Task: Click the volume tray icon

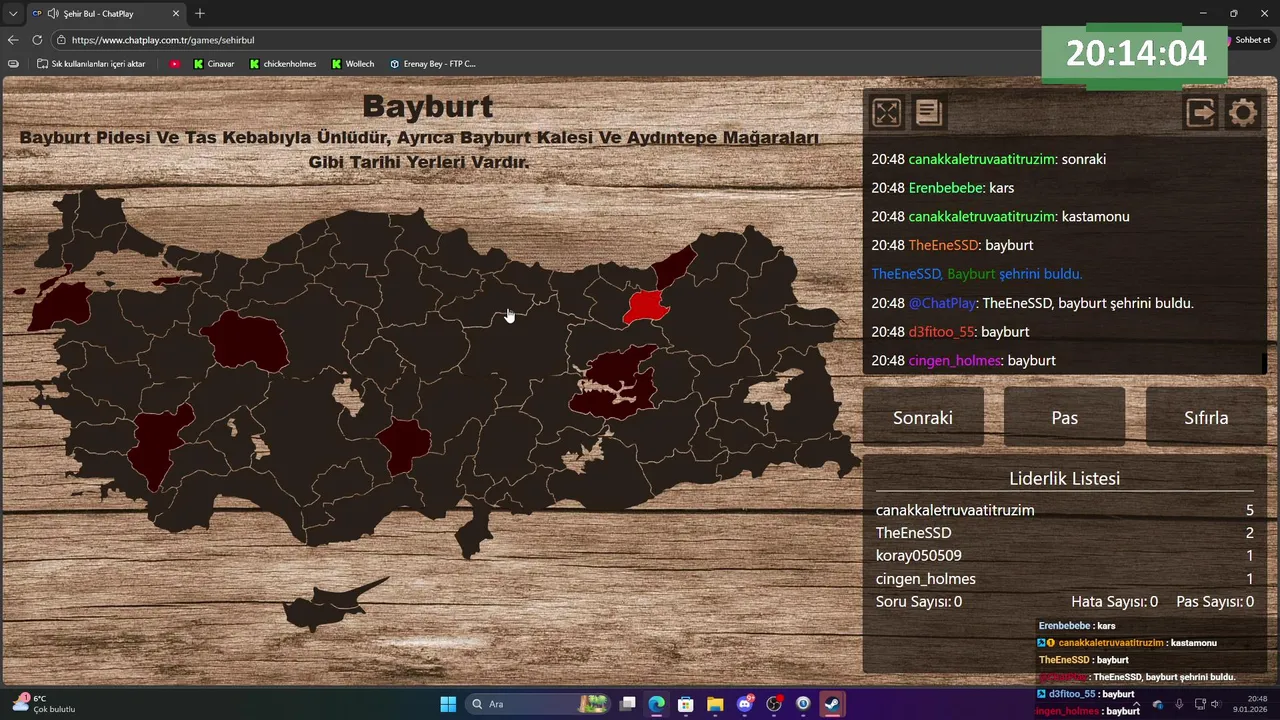Action: point(1217,704)
